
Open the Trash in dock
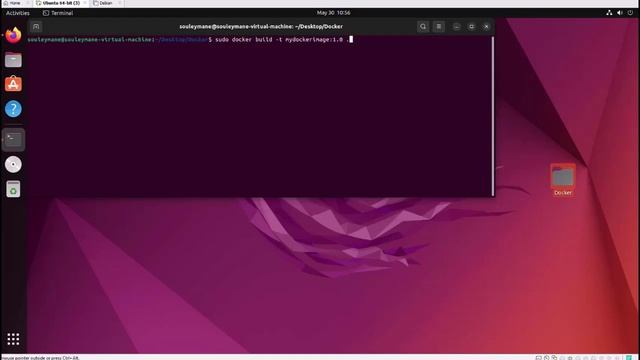[x=13, y=189]
